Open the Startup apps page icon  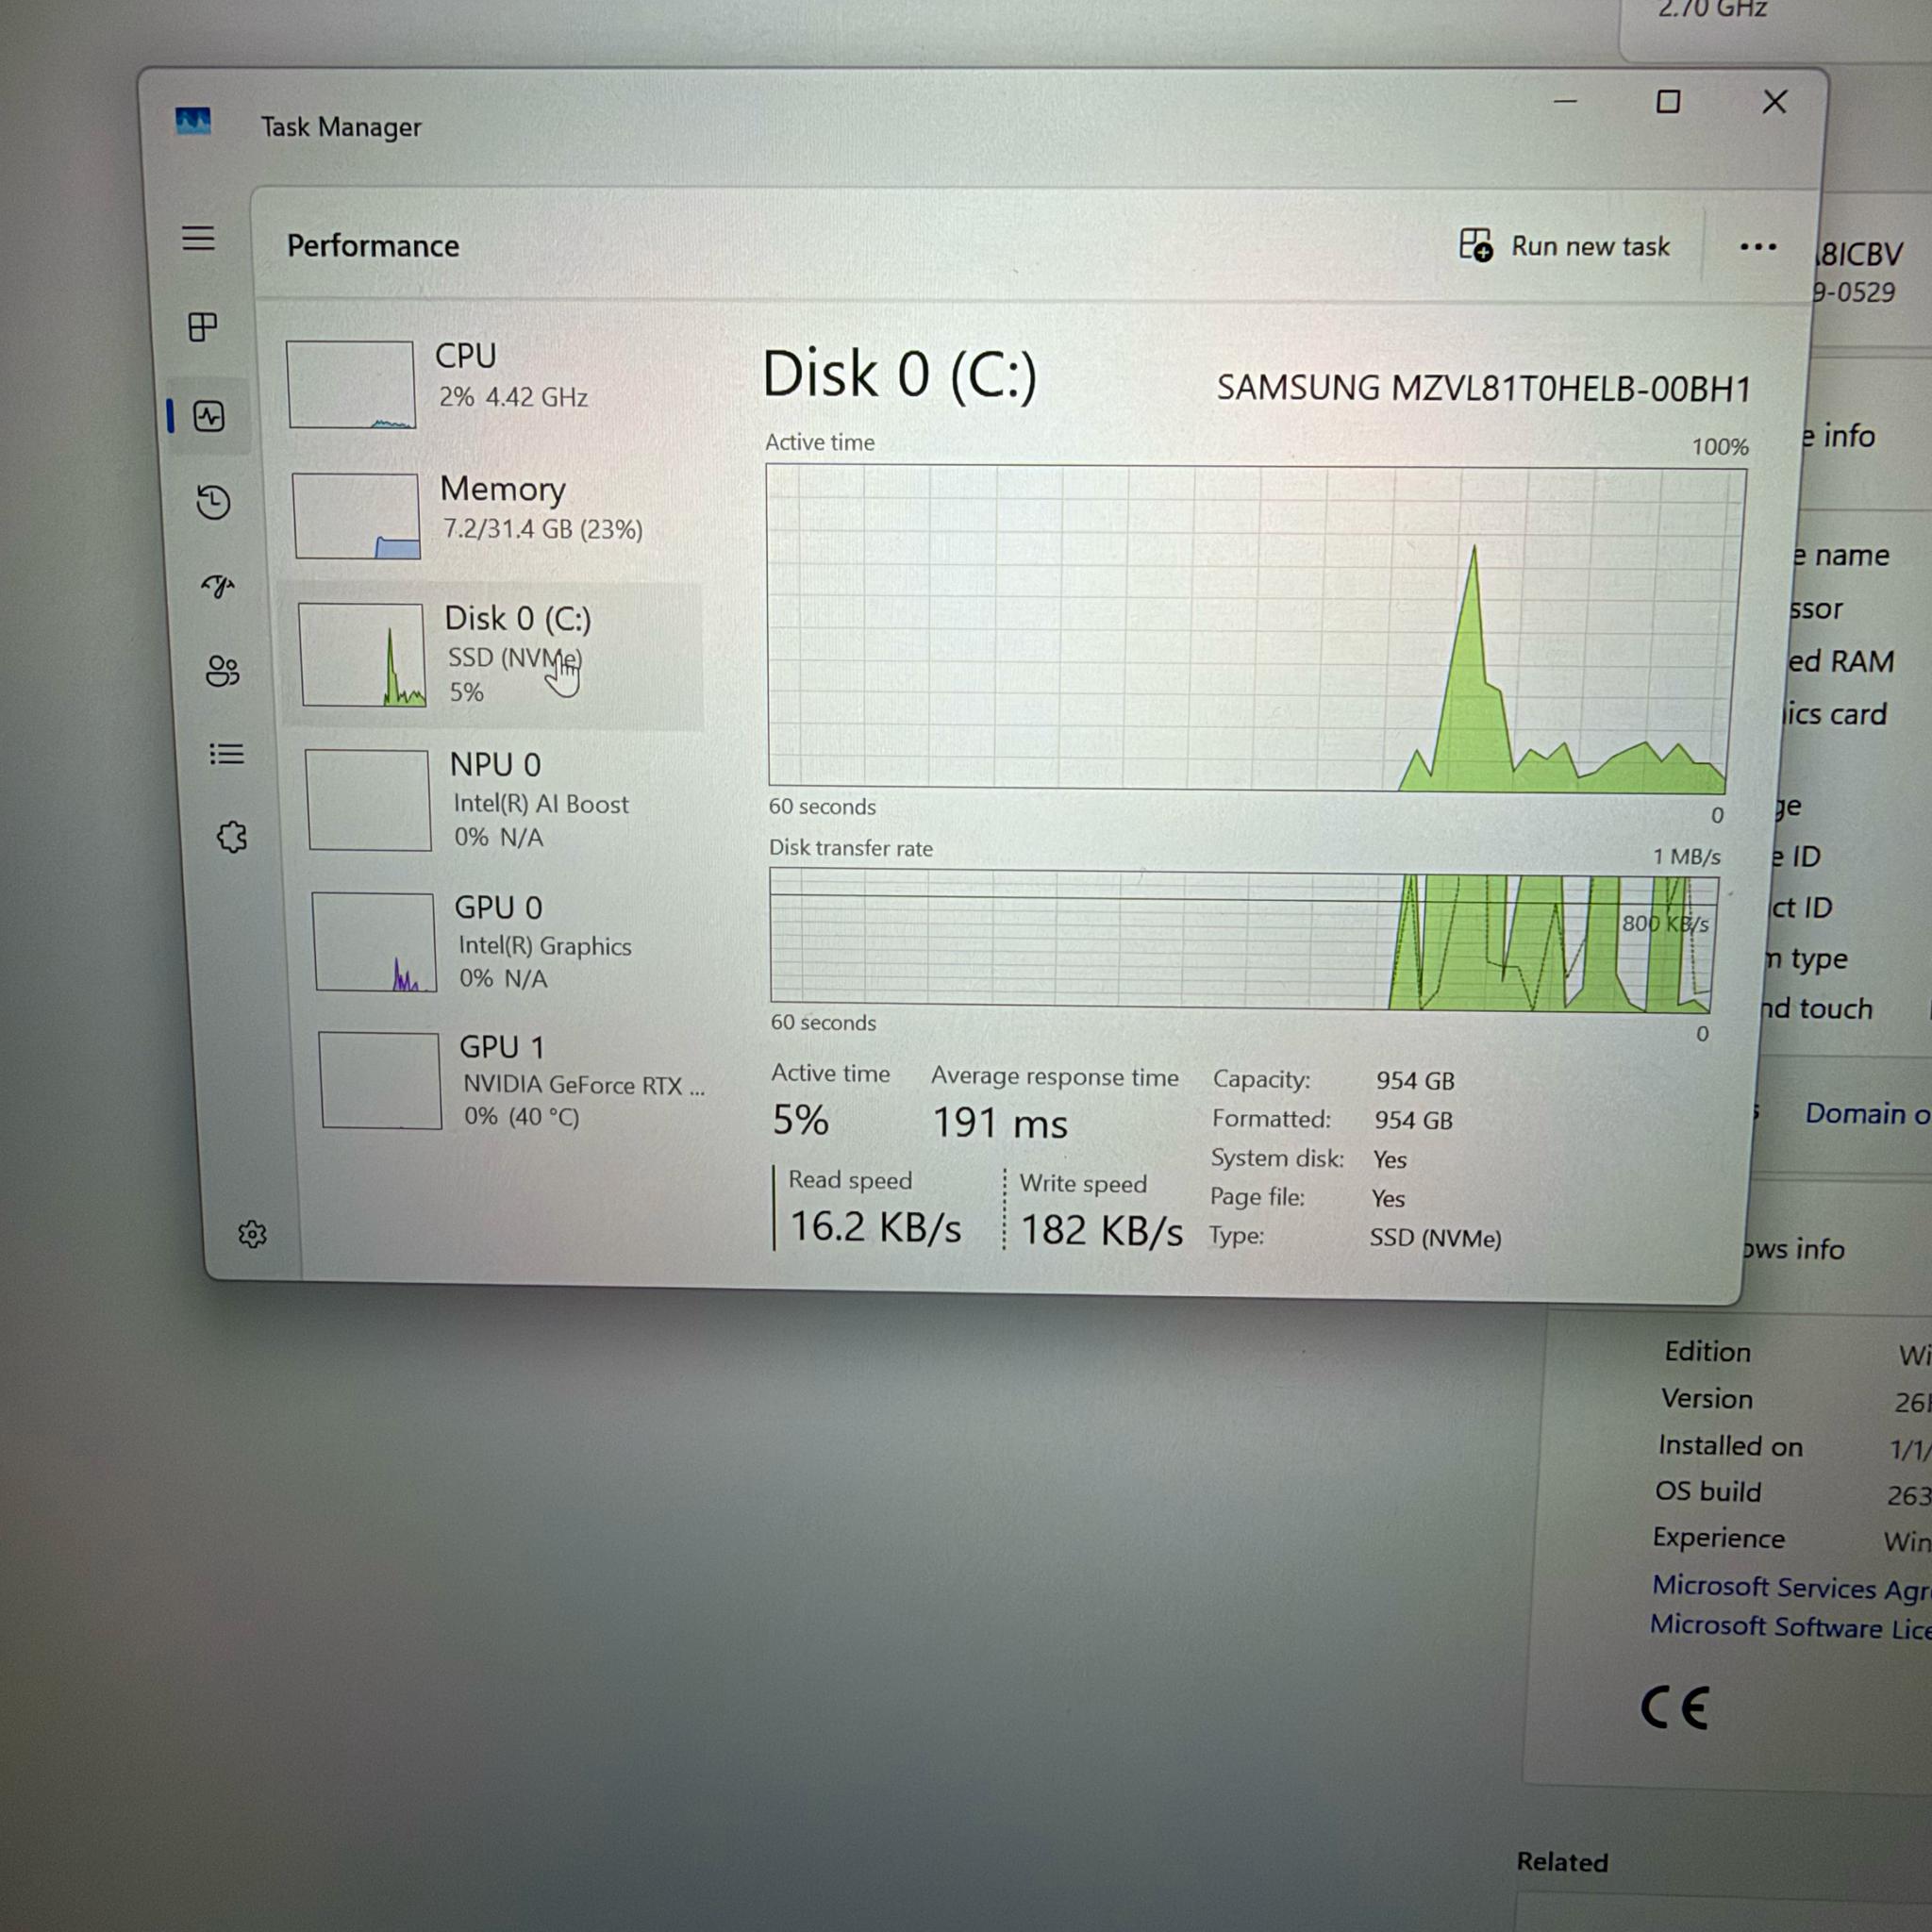tap(218, 586)
